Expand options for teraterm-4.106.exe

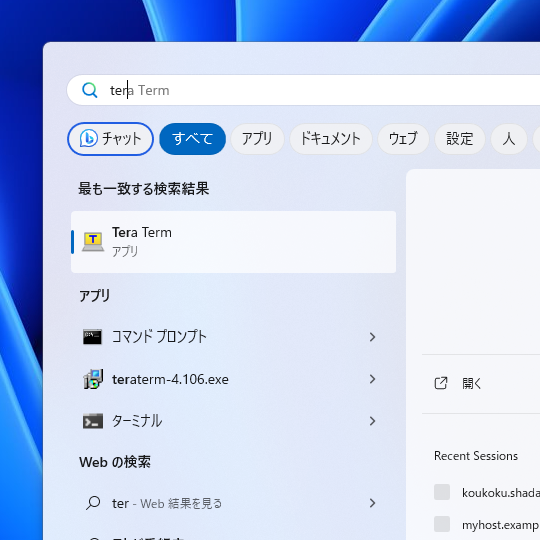click(x=372, y=379)
